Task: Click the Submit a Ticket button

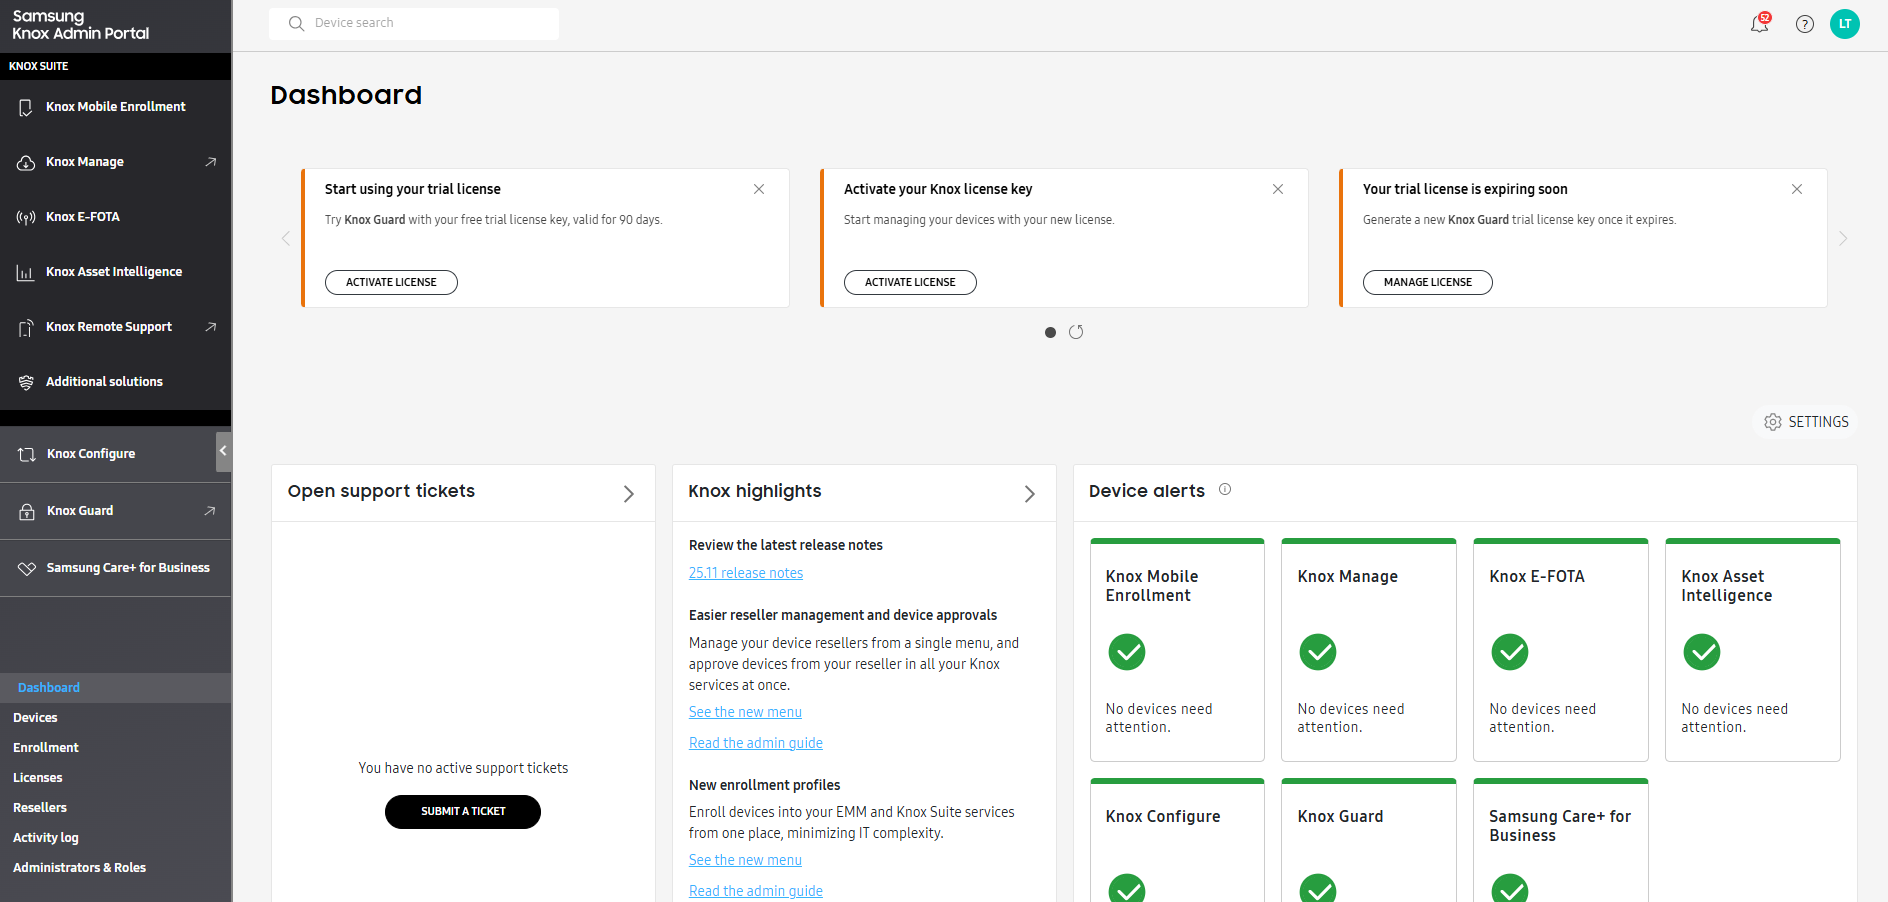Action: [x=463, y=812]
